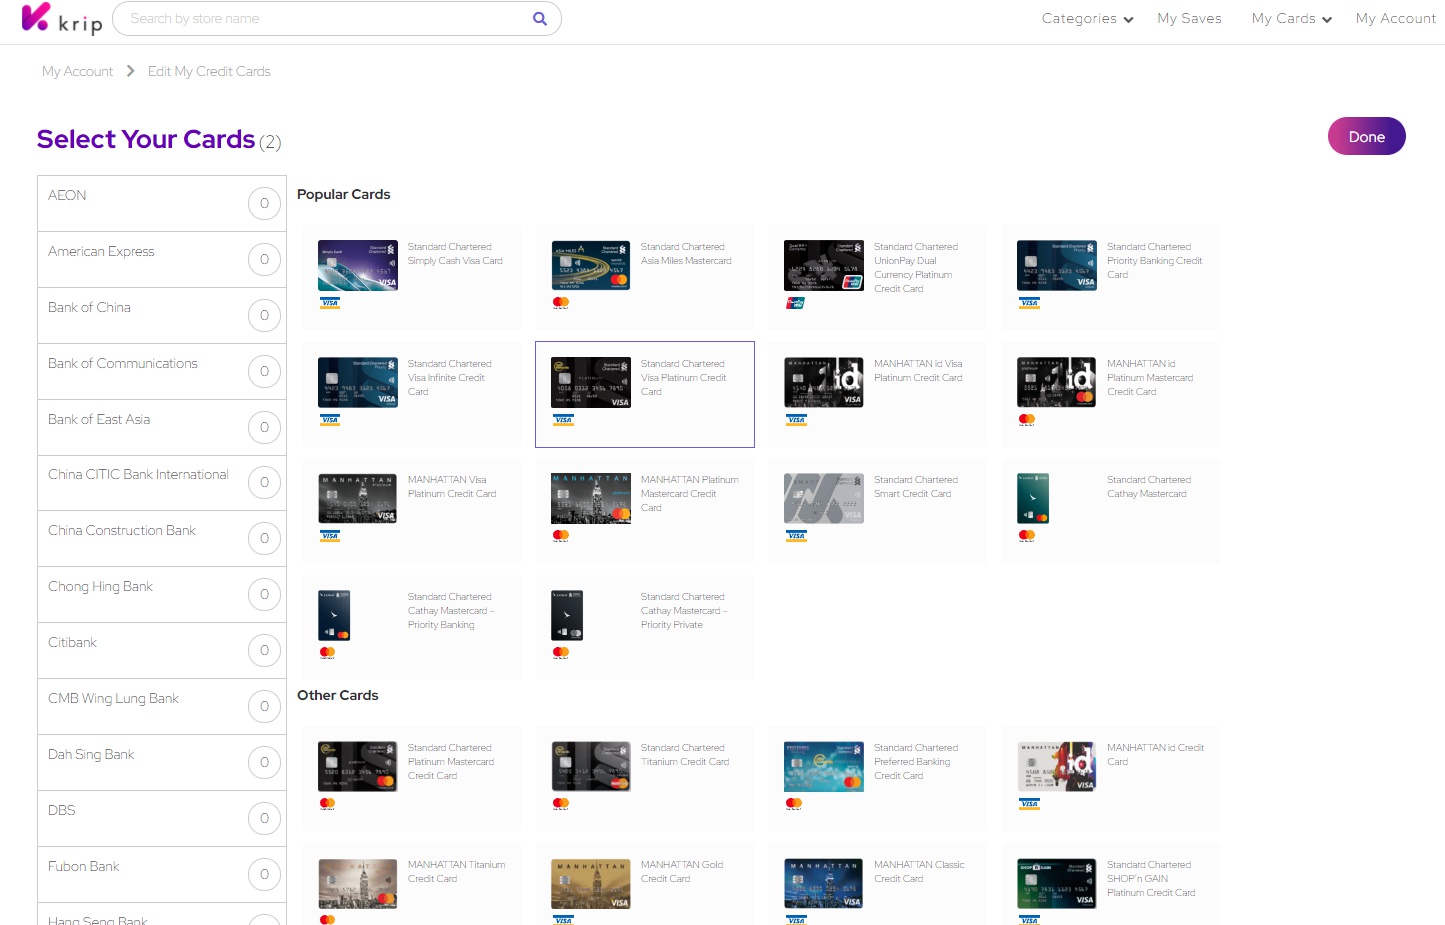Select Bank of East Asia
This screenshot has width=1445, height=925.
pyautogui.click(x=162, y=427)
